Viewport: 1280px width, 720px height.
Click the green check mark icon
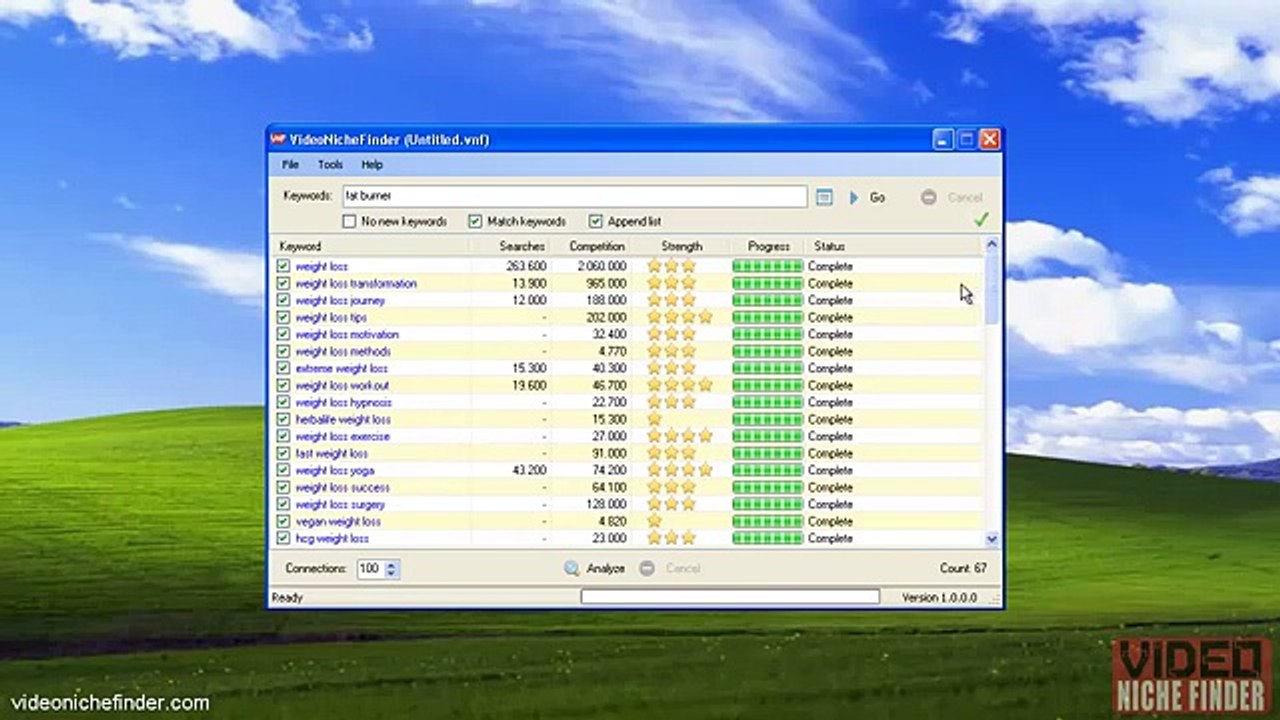point(981,220)
